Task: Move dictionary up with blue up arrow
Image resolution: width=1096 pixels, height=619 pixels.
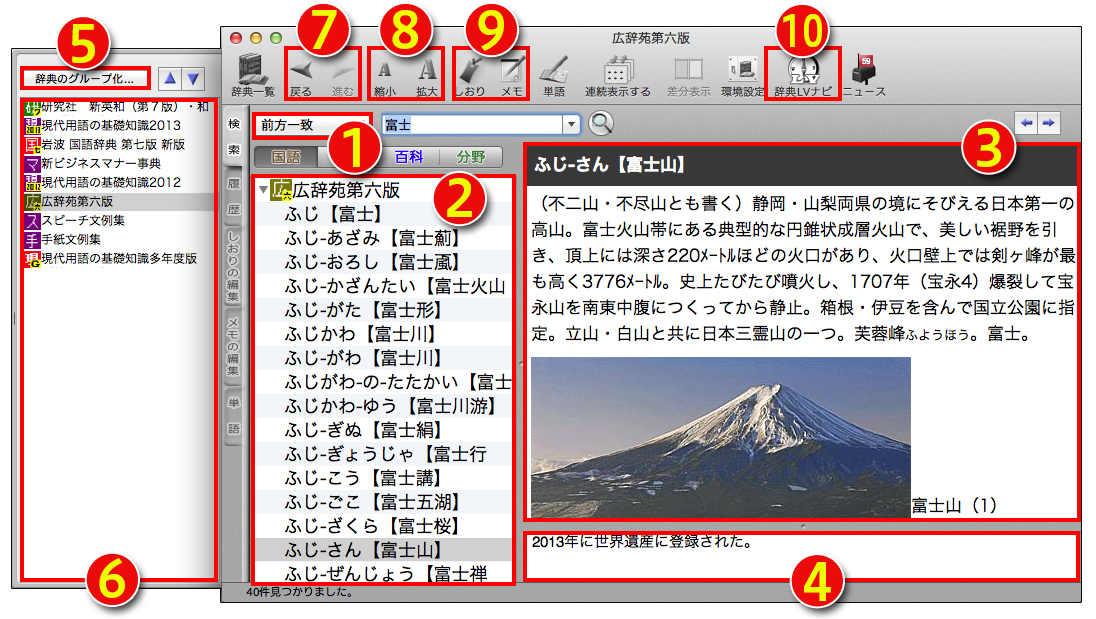Action: pyautogui.click(x=170, y=78)
